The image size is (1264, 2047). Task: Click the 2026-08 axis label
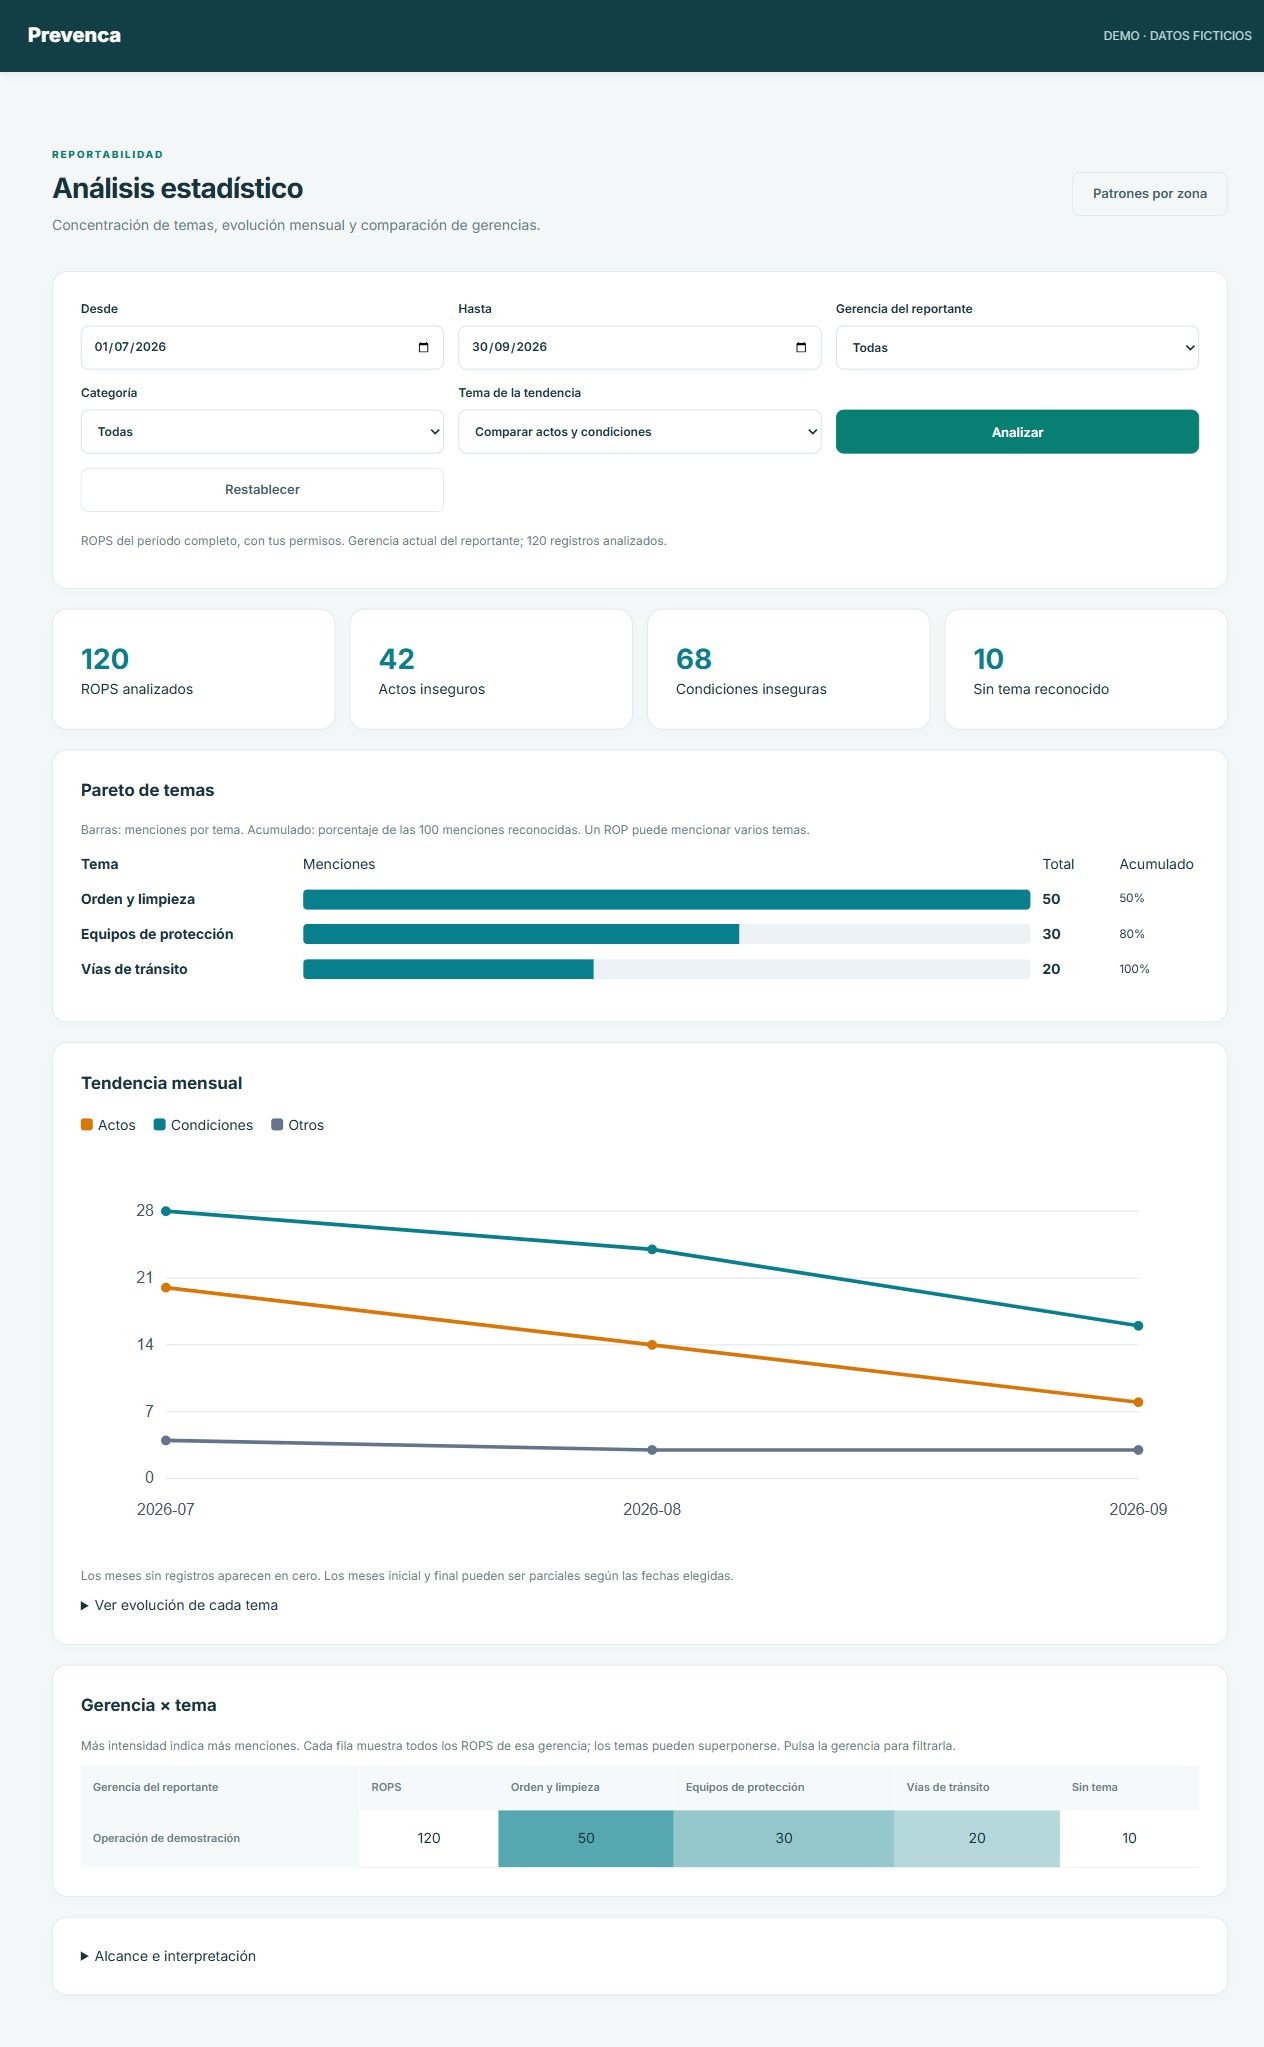[652, 1509]
